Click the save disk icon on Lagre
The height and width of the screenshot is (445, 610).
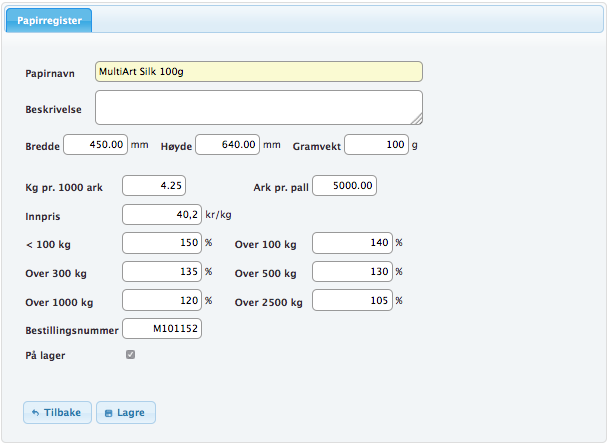[109, 412]
